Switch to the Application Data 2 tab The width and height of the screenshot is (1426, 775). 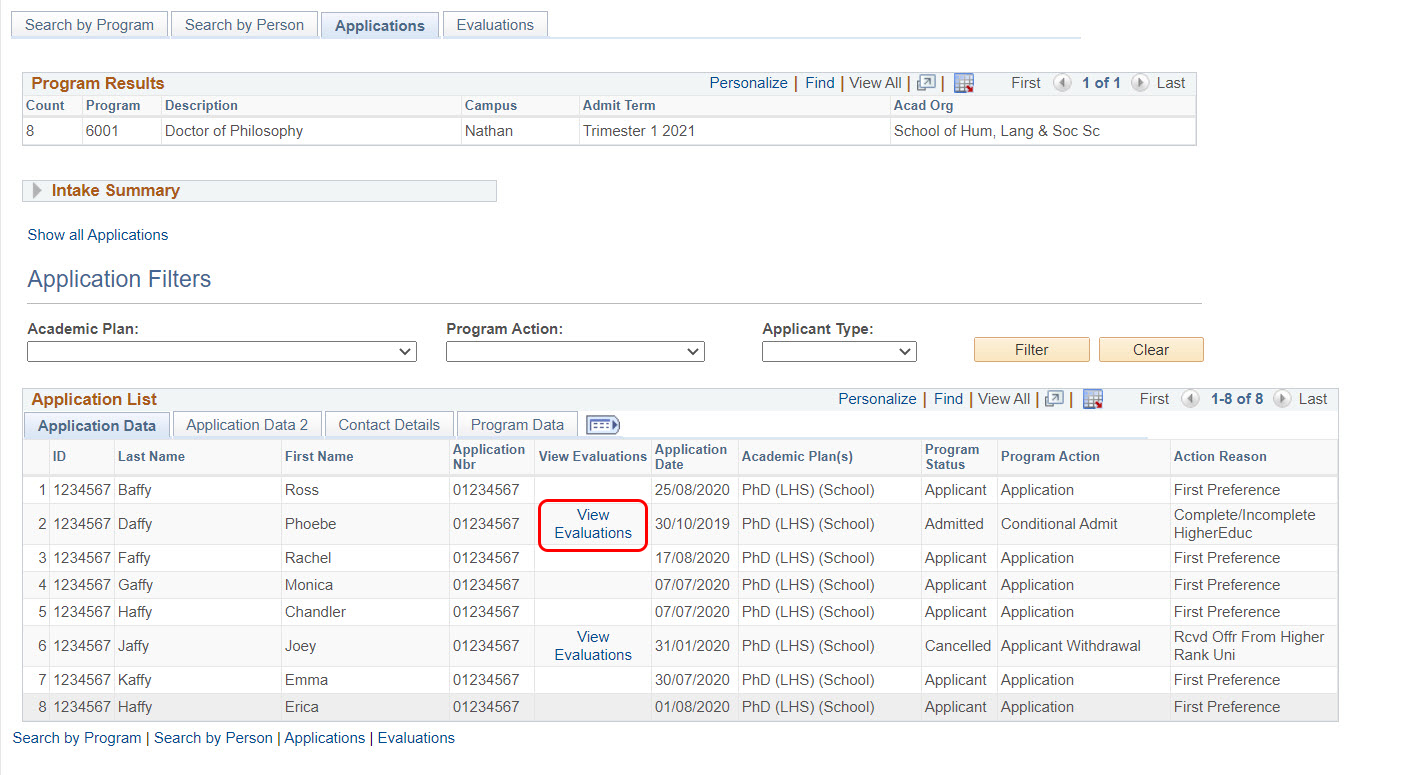[247, 425]
